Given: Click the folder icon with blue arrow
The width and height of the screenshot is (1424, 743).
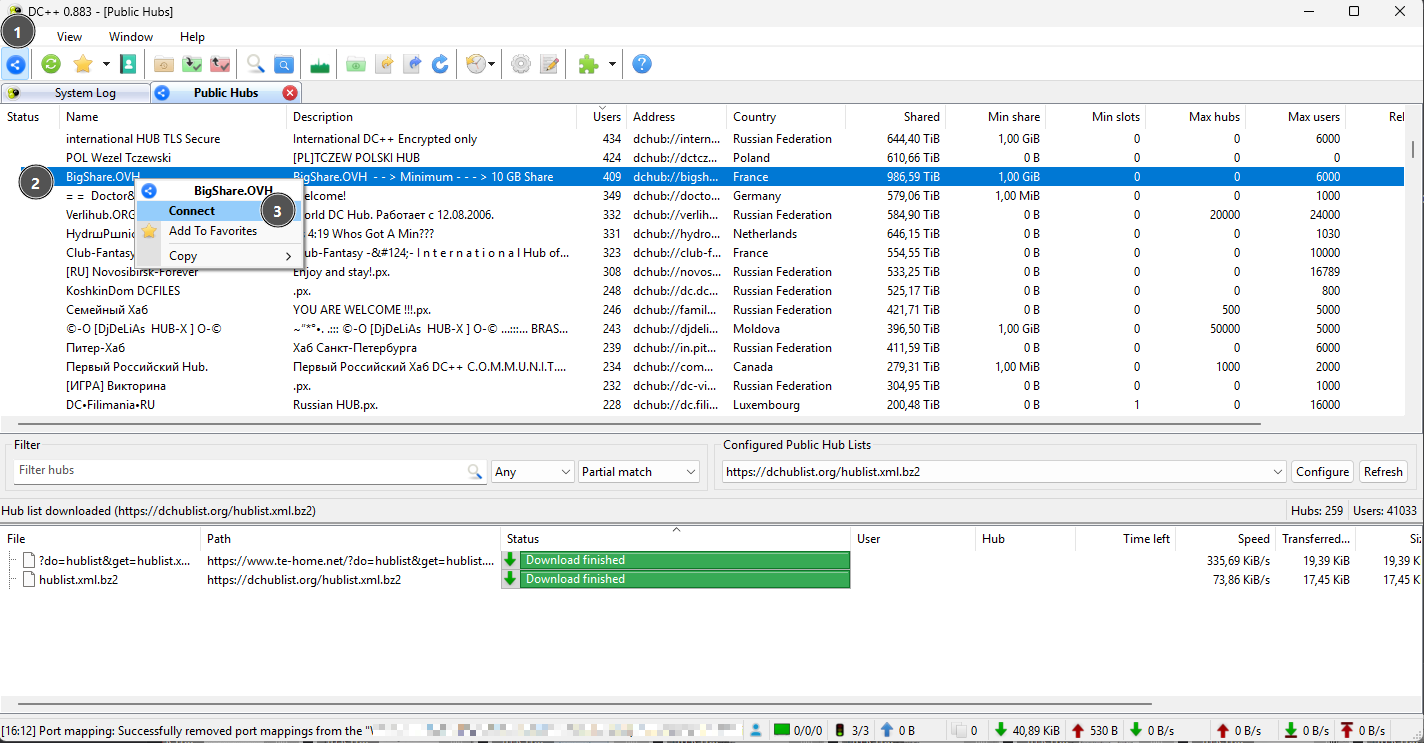Looking at the screenshot, I should (x=412, y=65).
